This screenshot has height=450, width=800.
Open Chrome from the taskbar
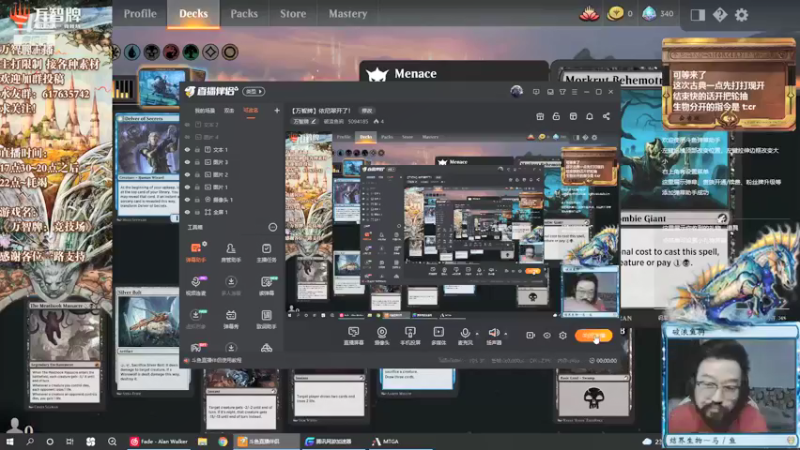(x=222, y=442)
